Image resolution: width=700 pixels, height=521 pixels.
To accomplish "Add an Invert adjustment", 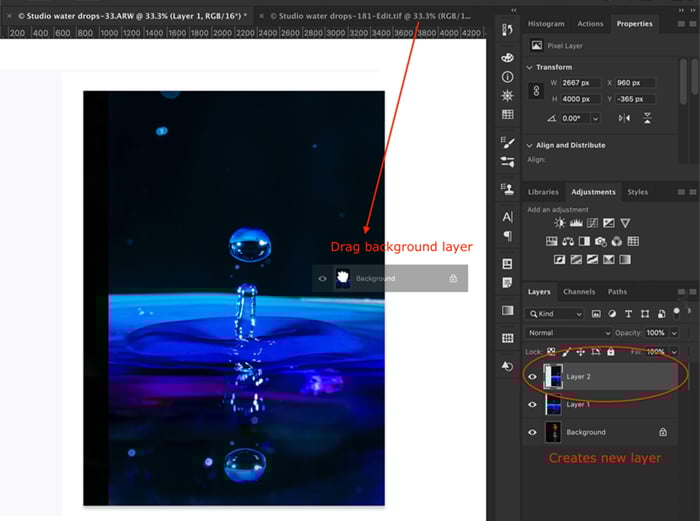I will point(559,259).
